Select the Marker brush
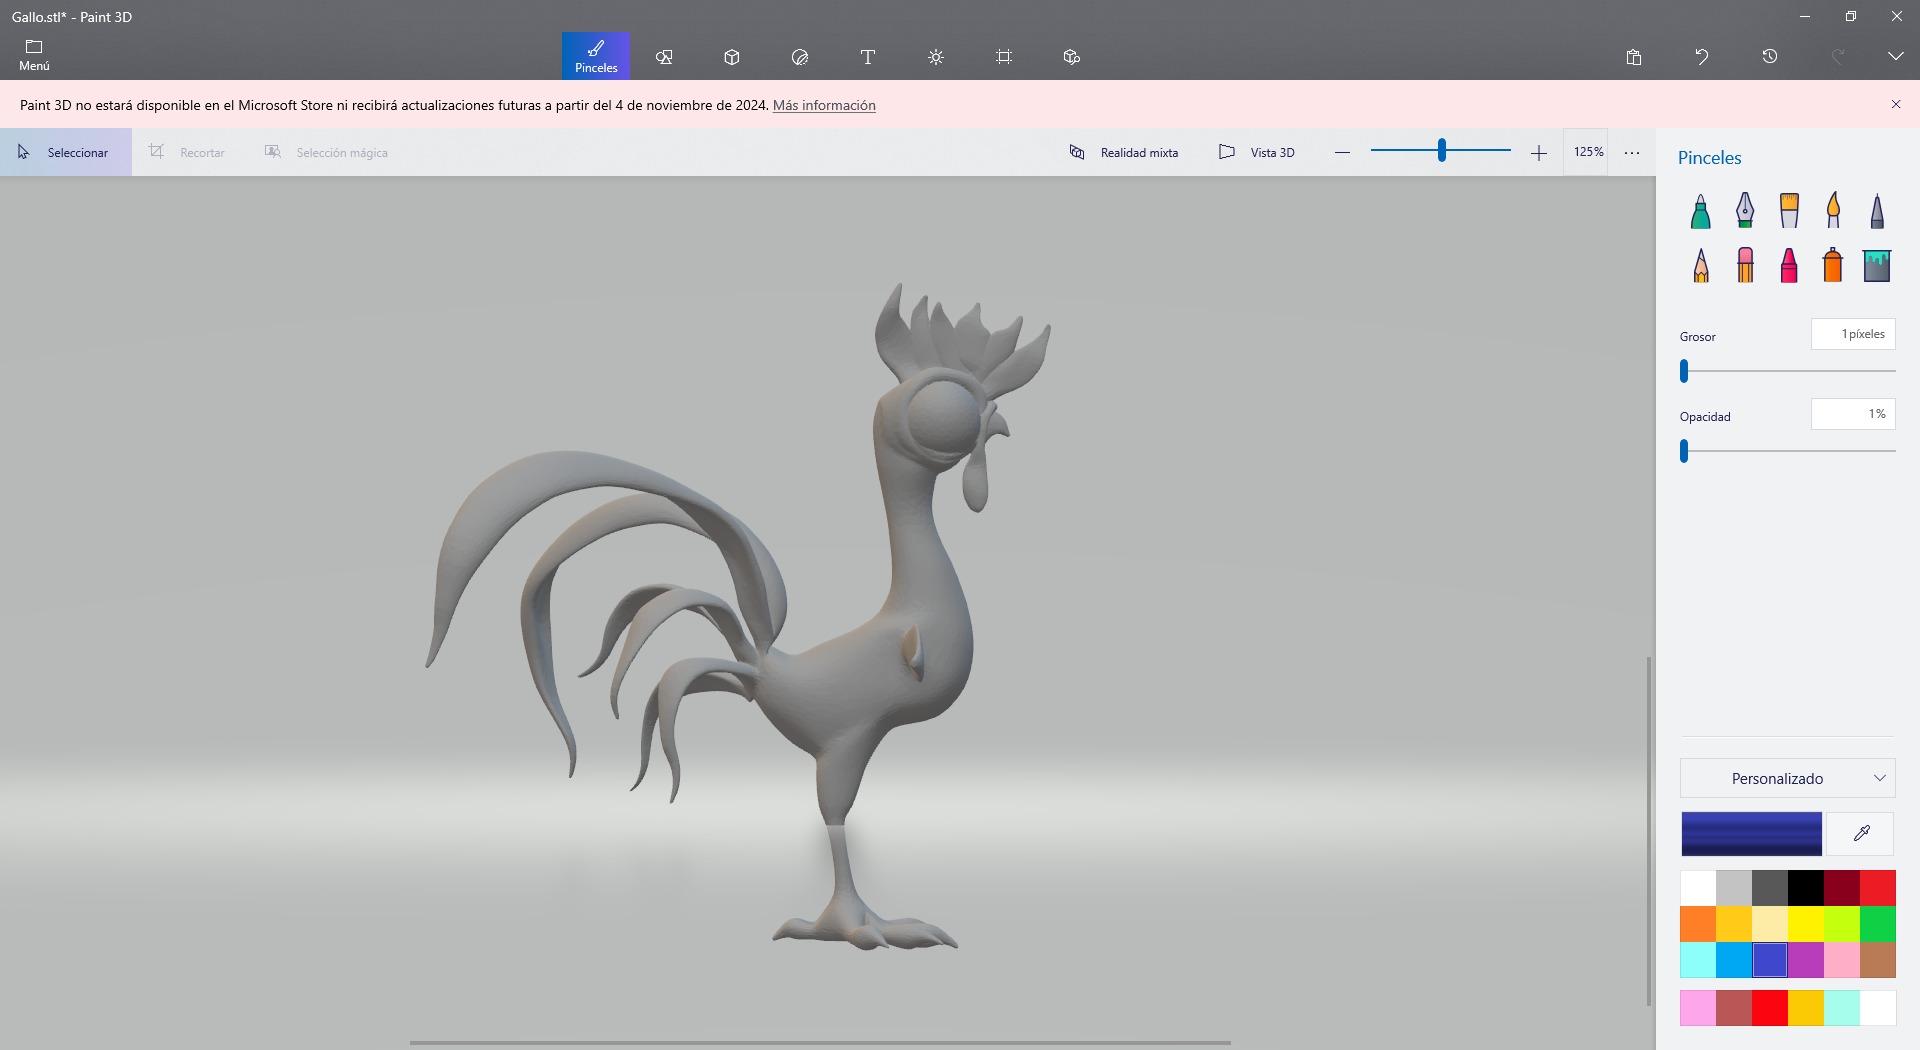 tap(1701, 210)
